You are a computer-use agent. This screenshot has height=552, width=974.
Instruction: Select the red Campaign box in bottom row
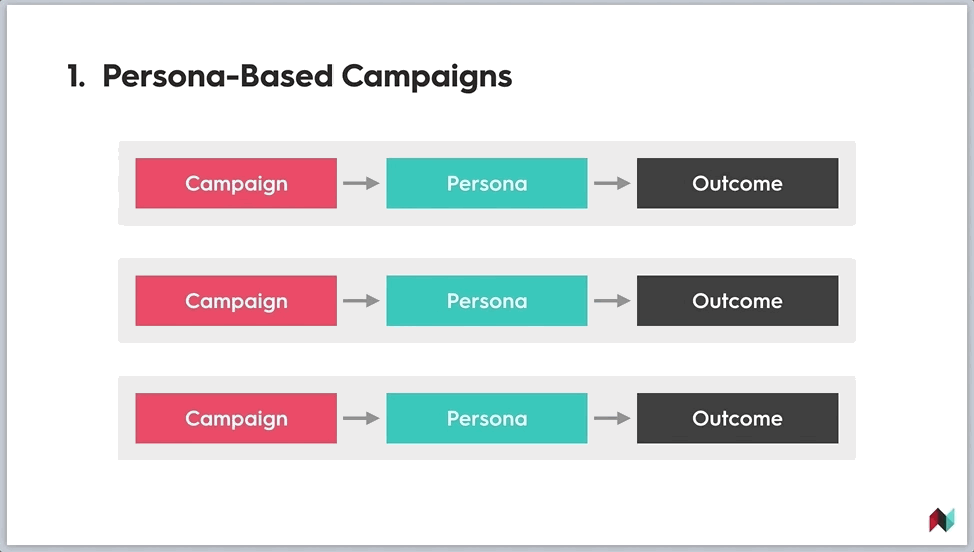(236, 418)
